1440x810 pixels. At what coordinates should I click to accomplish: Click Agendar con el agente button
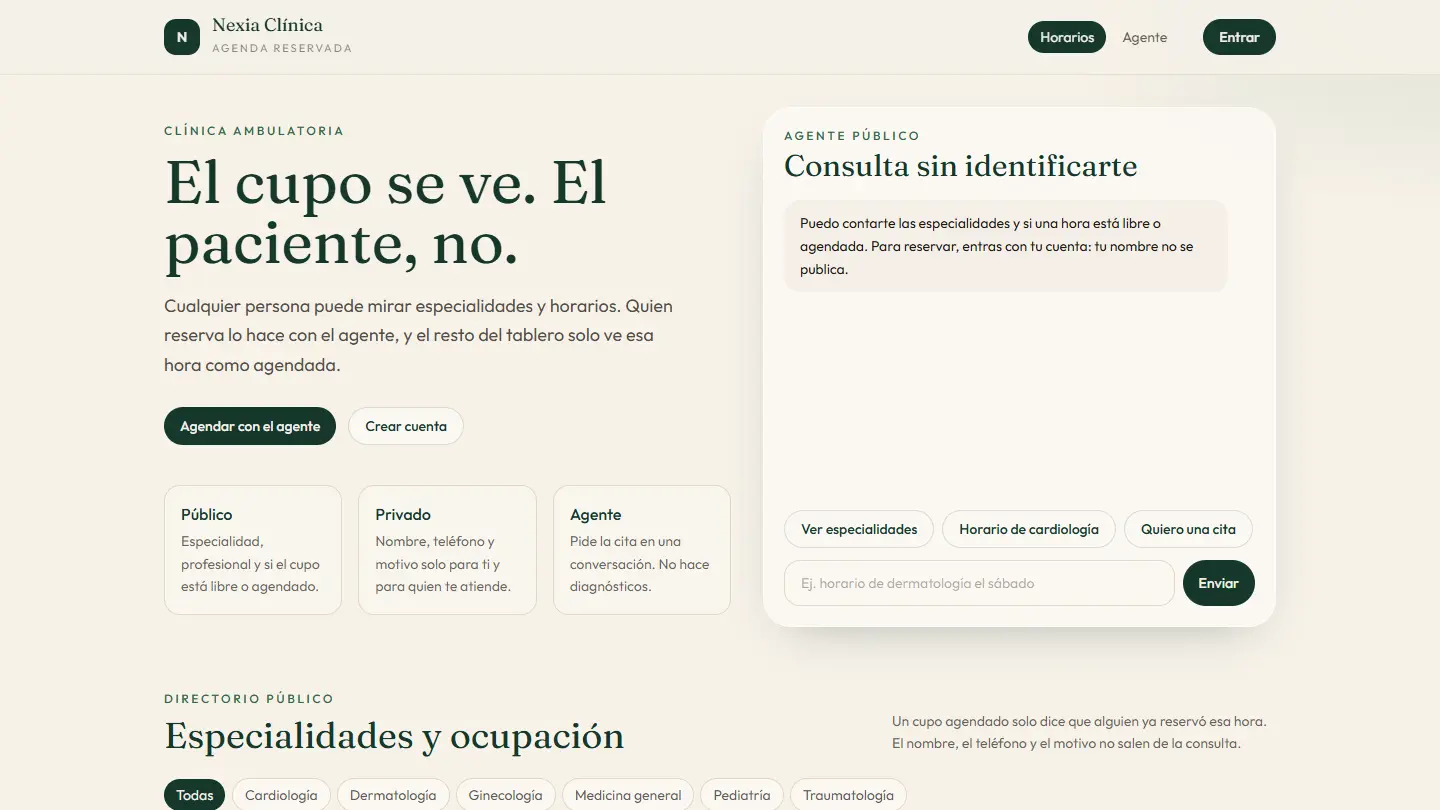(x=250, y=426)
